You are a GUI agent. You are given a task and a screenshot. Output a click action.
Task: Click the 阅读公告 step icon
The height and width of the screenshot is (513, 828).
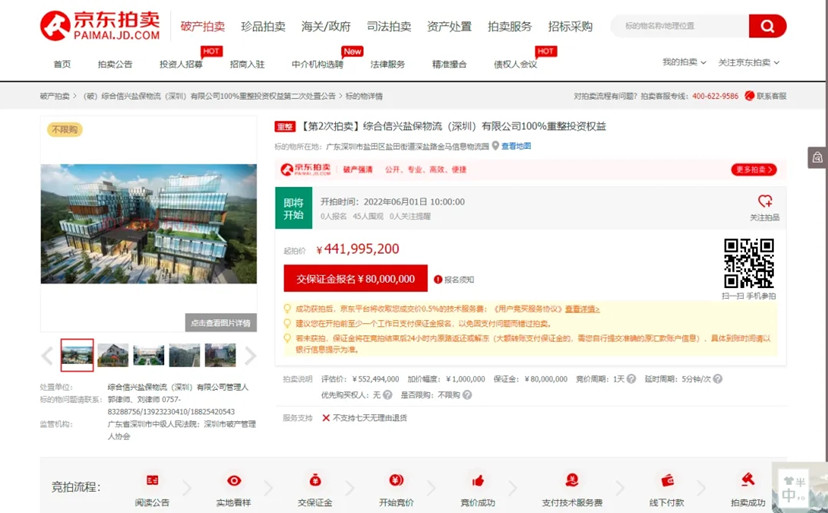point(153,480)
